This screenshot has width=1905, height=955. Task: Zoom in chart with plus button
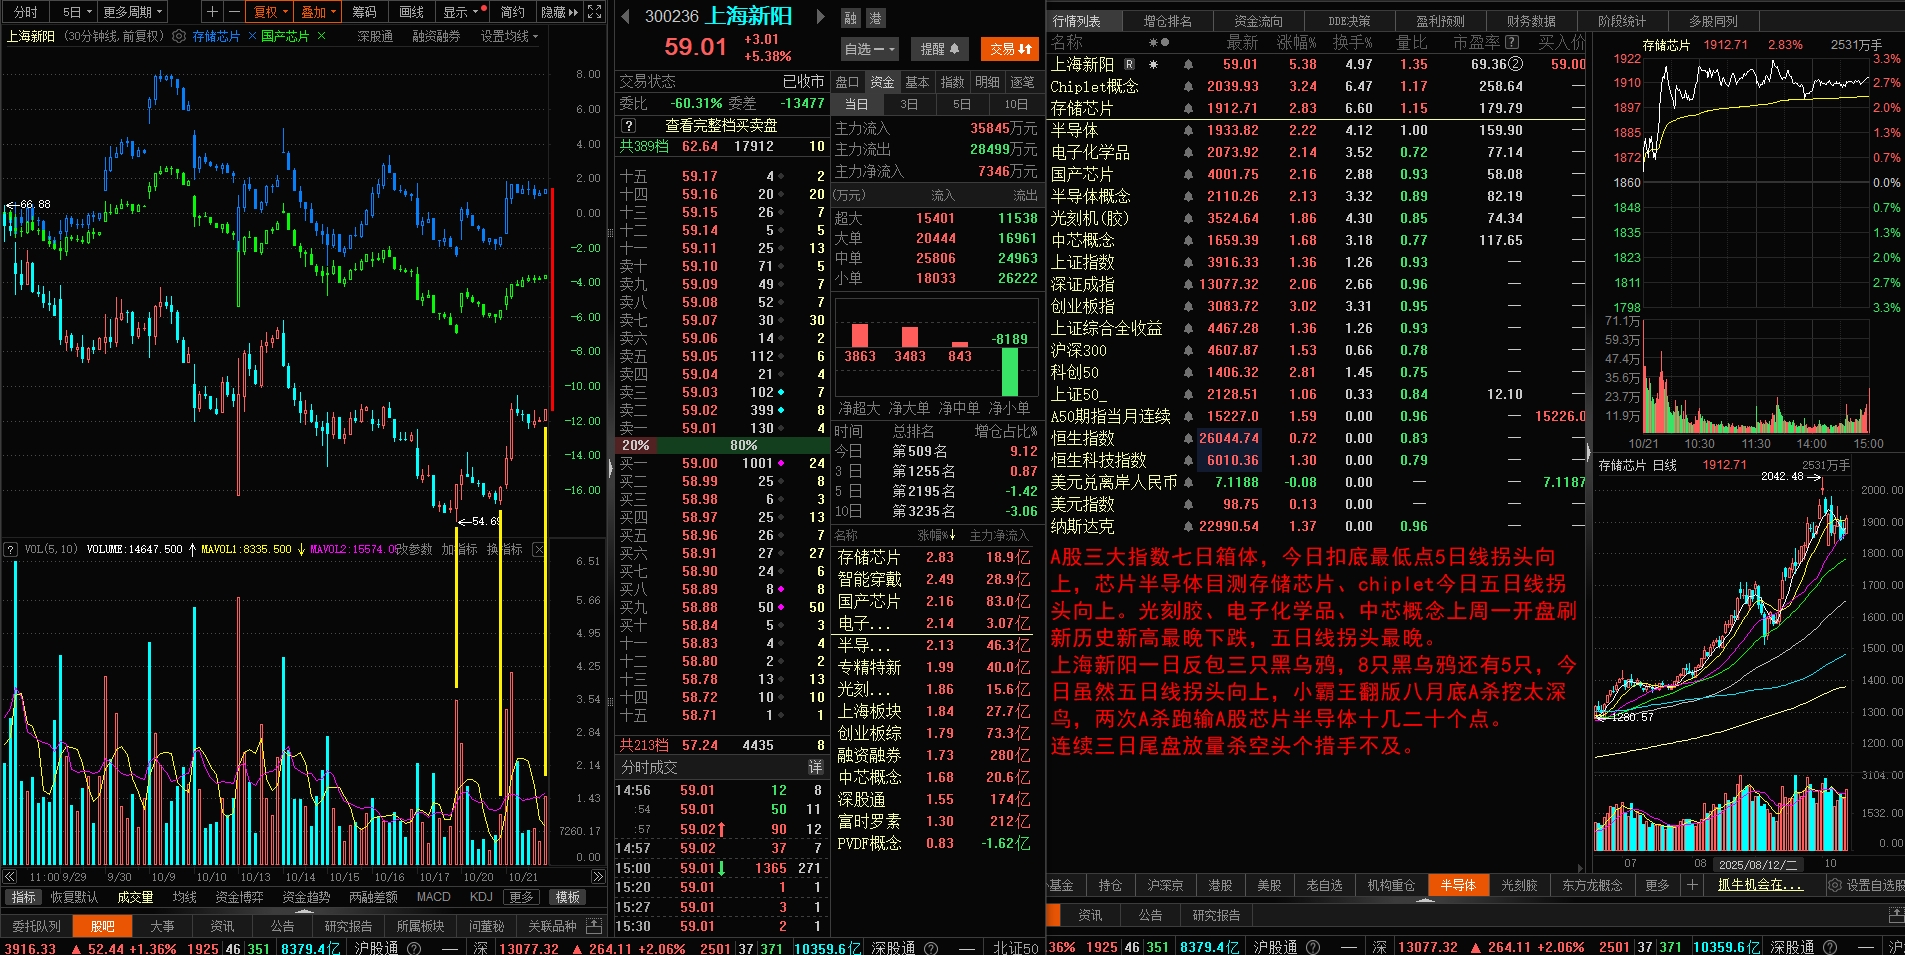[212, 12]
